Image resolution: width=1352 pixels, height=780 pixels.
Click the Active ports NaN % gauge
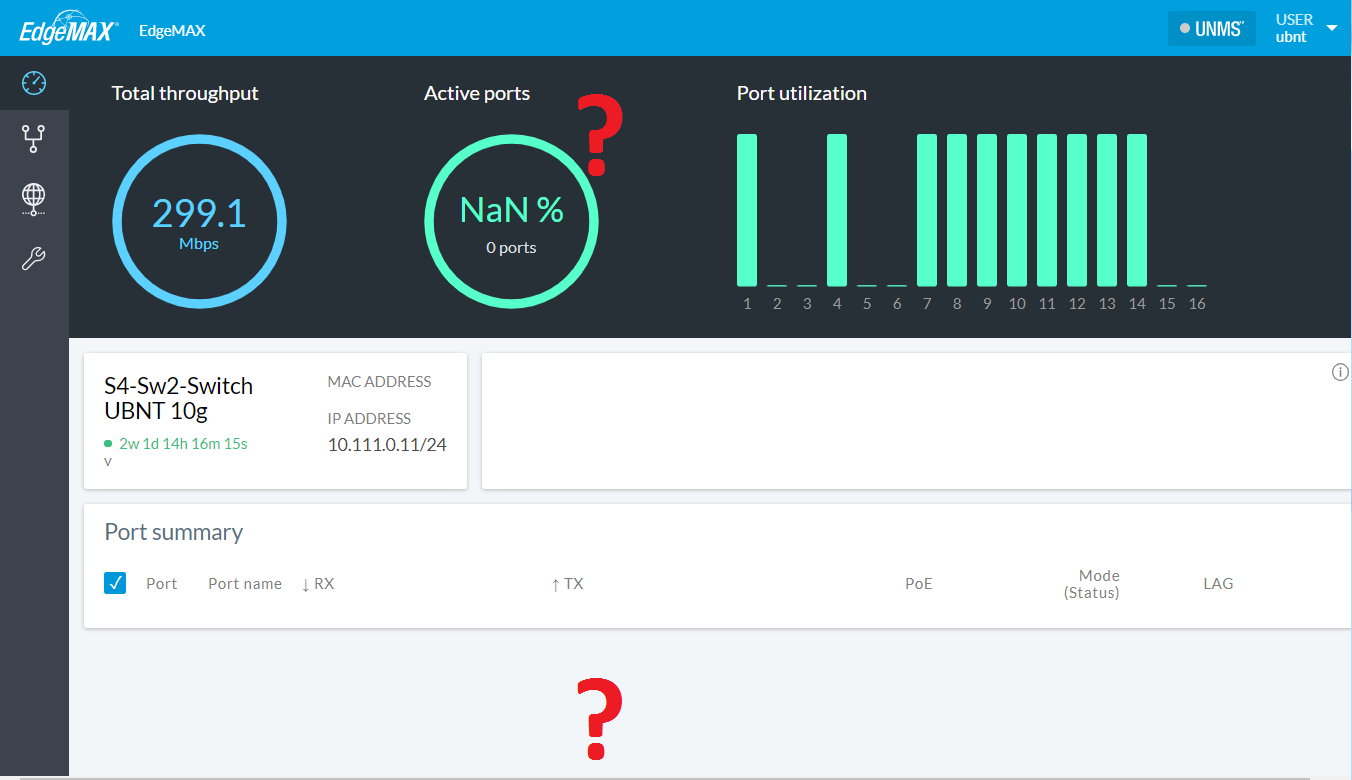(511, 222)
